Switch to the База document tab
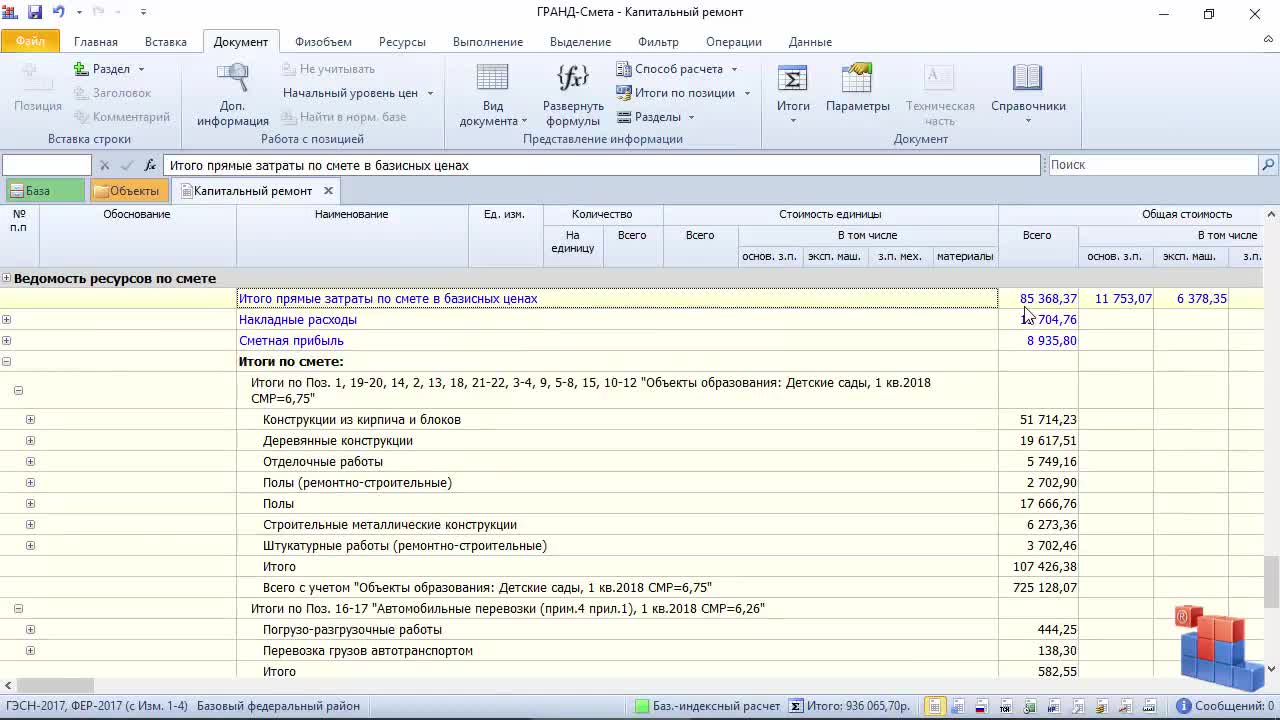Viewport: 1280px width, 720px height. pyautogui.click(x=44, y=191)
